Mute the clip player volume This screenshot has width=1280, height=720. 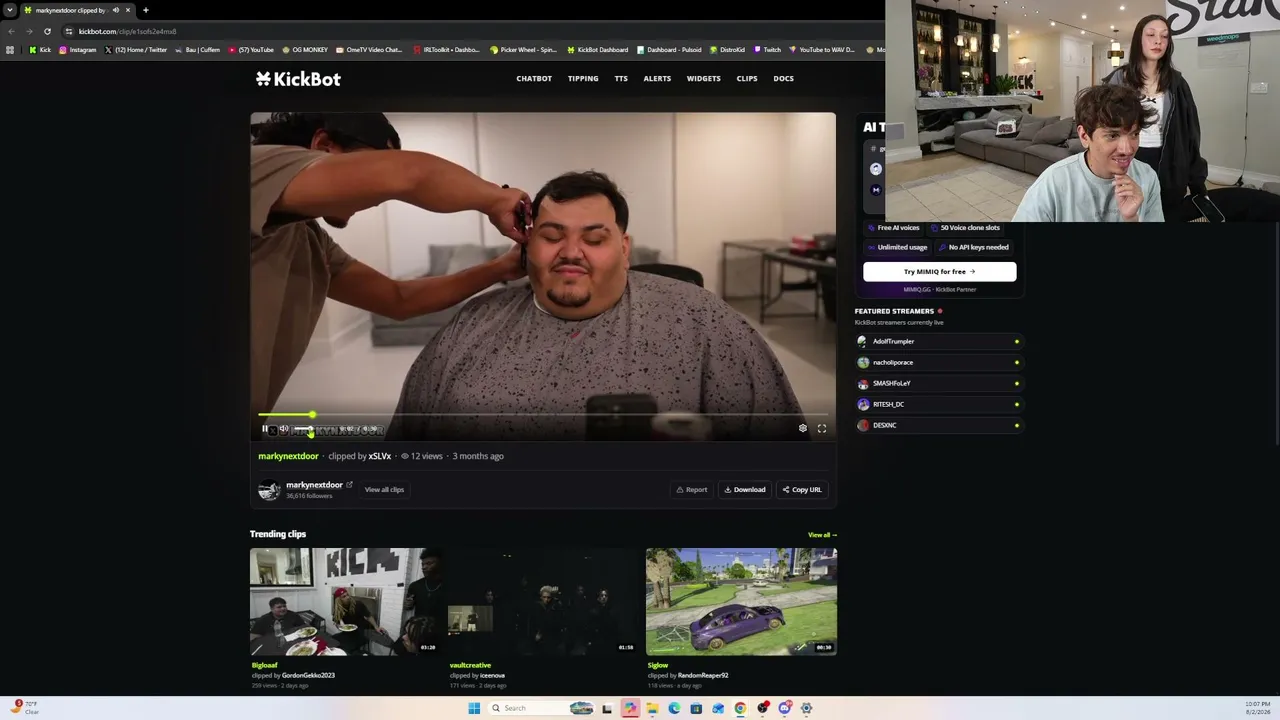click(x=284, y=429)
